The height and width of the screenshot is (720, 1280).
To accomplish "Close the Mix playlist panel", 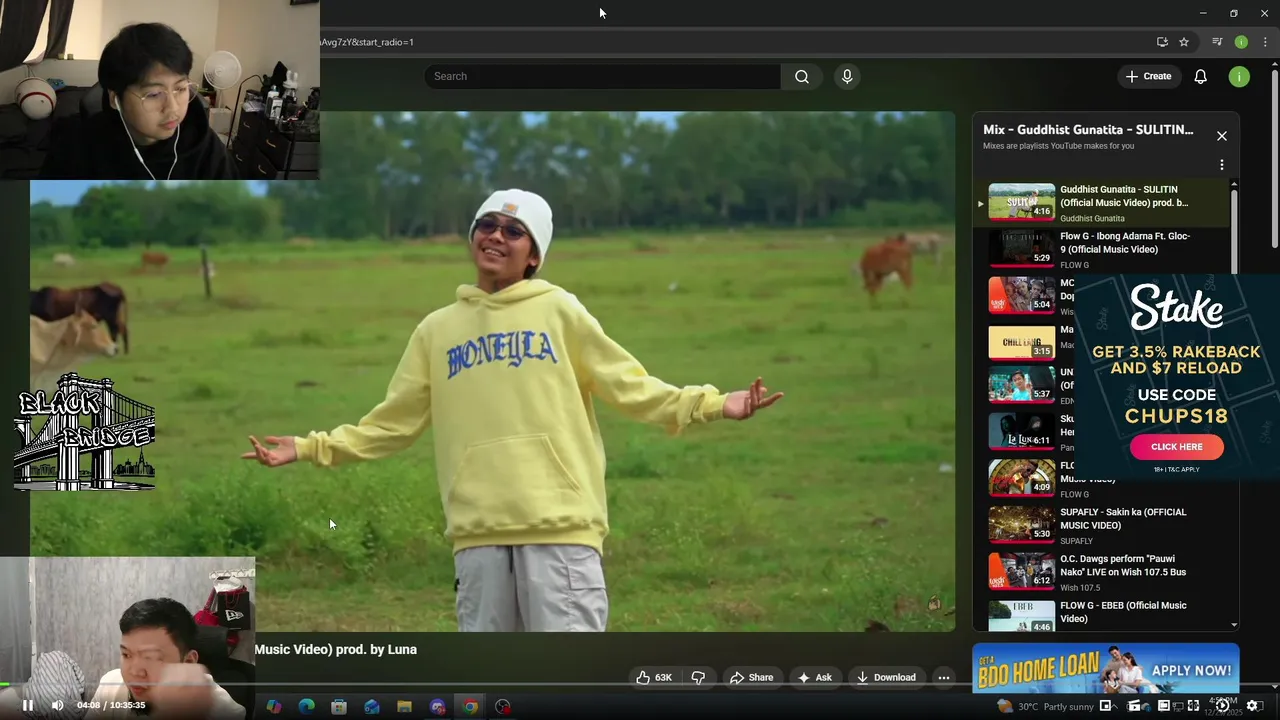I will tap(1221, 136).
